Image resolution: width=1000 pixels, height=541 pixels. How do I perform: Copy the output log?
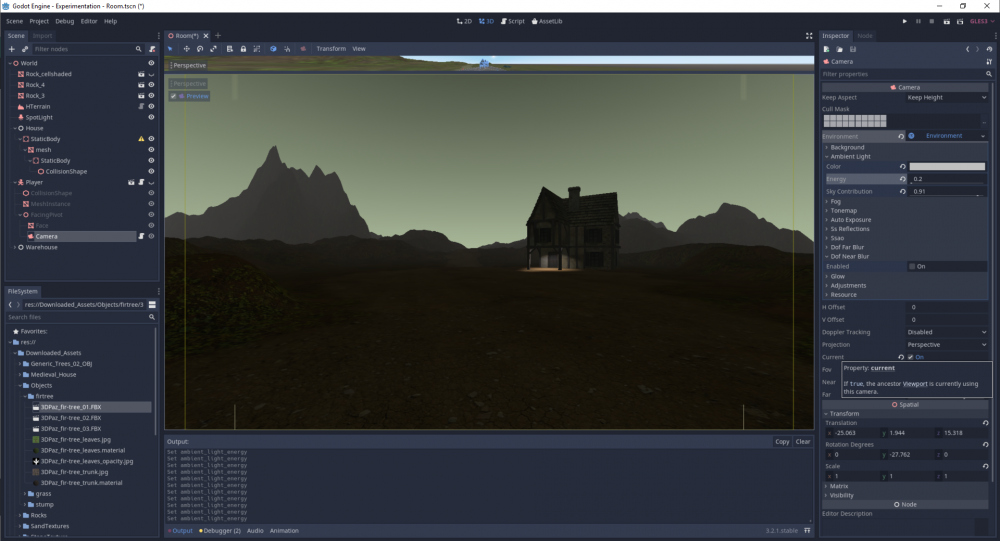click(x=783, y=441)
